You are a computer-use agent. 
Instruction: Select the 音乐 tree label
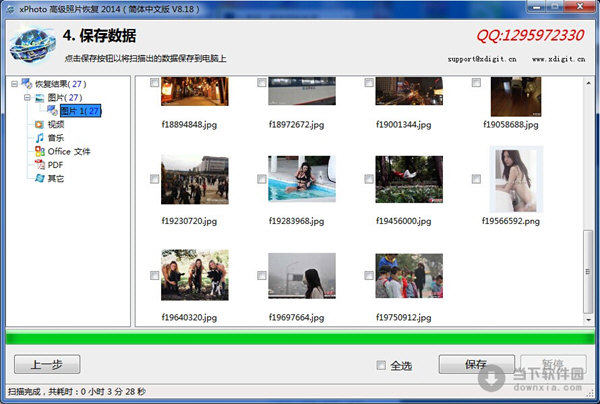56,138
